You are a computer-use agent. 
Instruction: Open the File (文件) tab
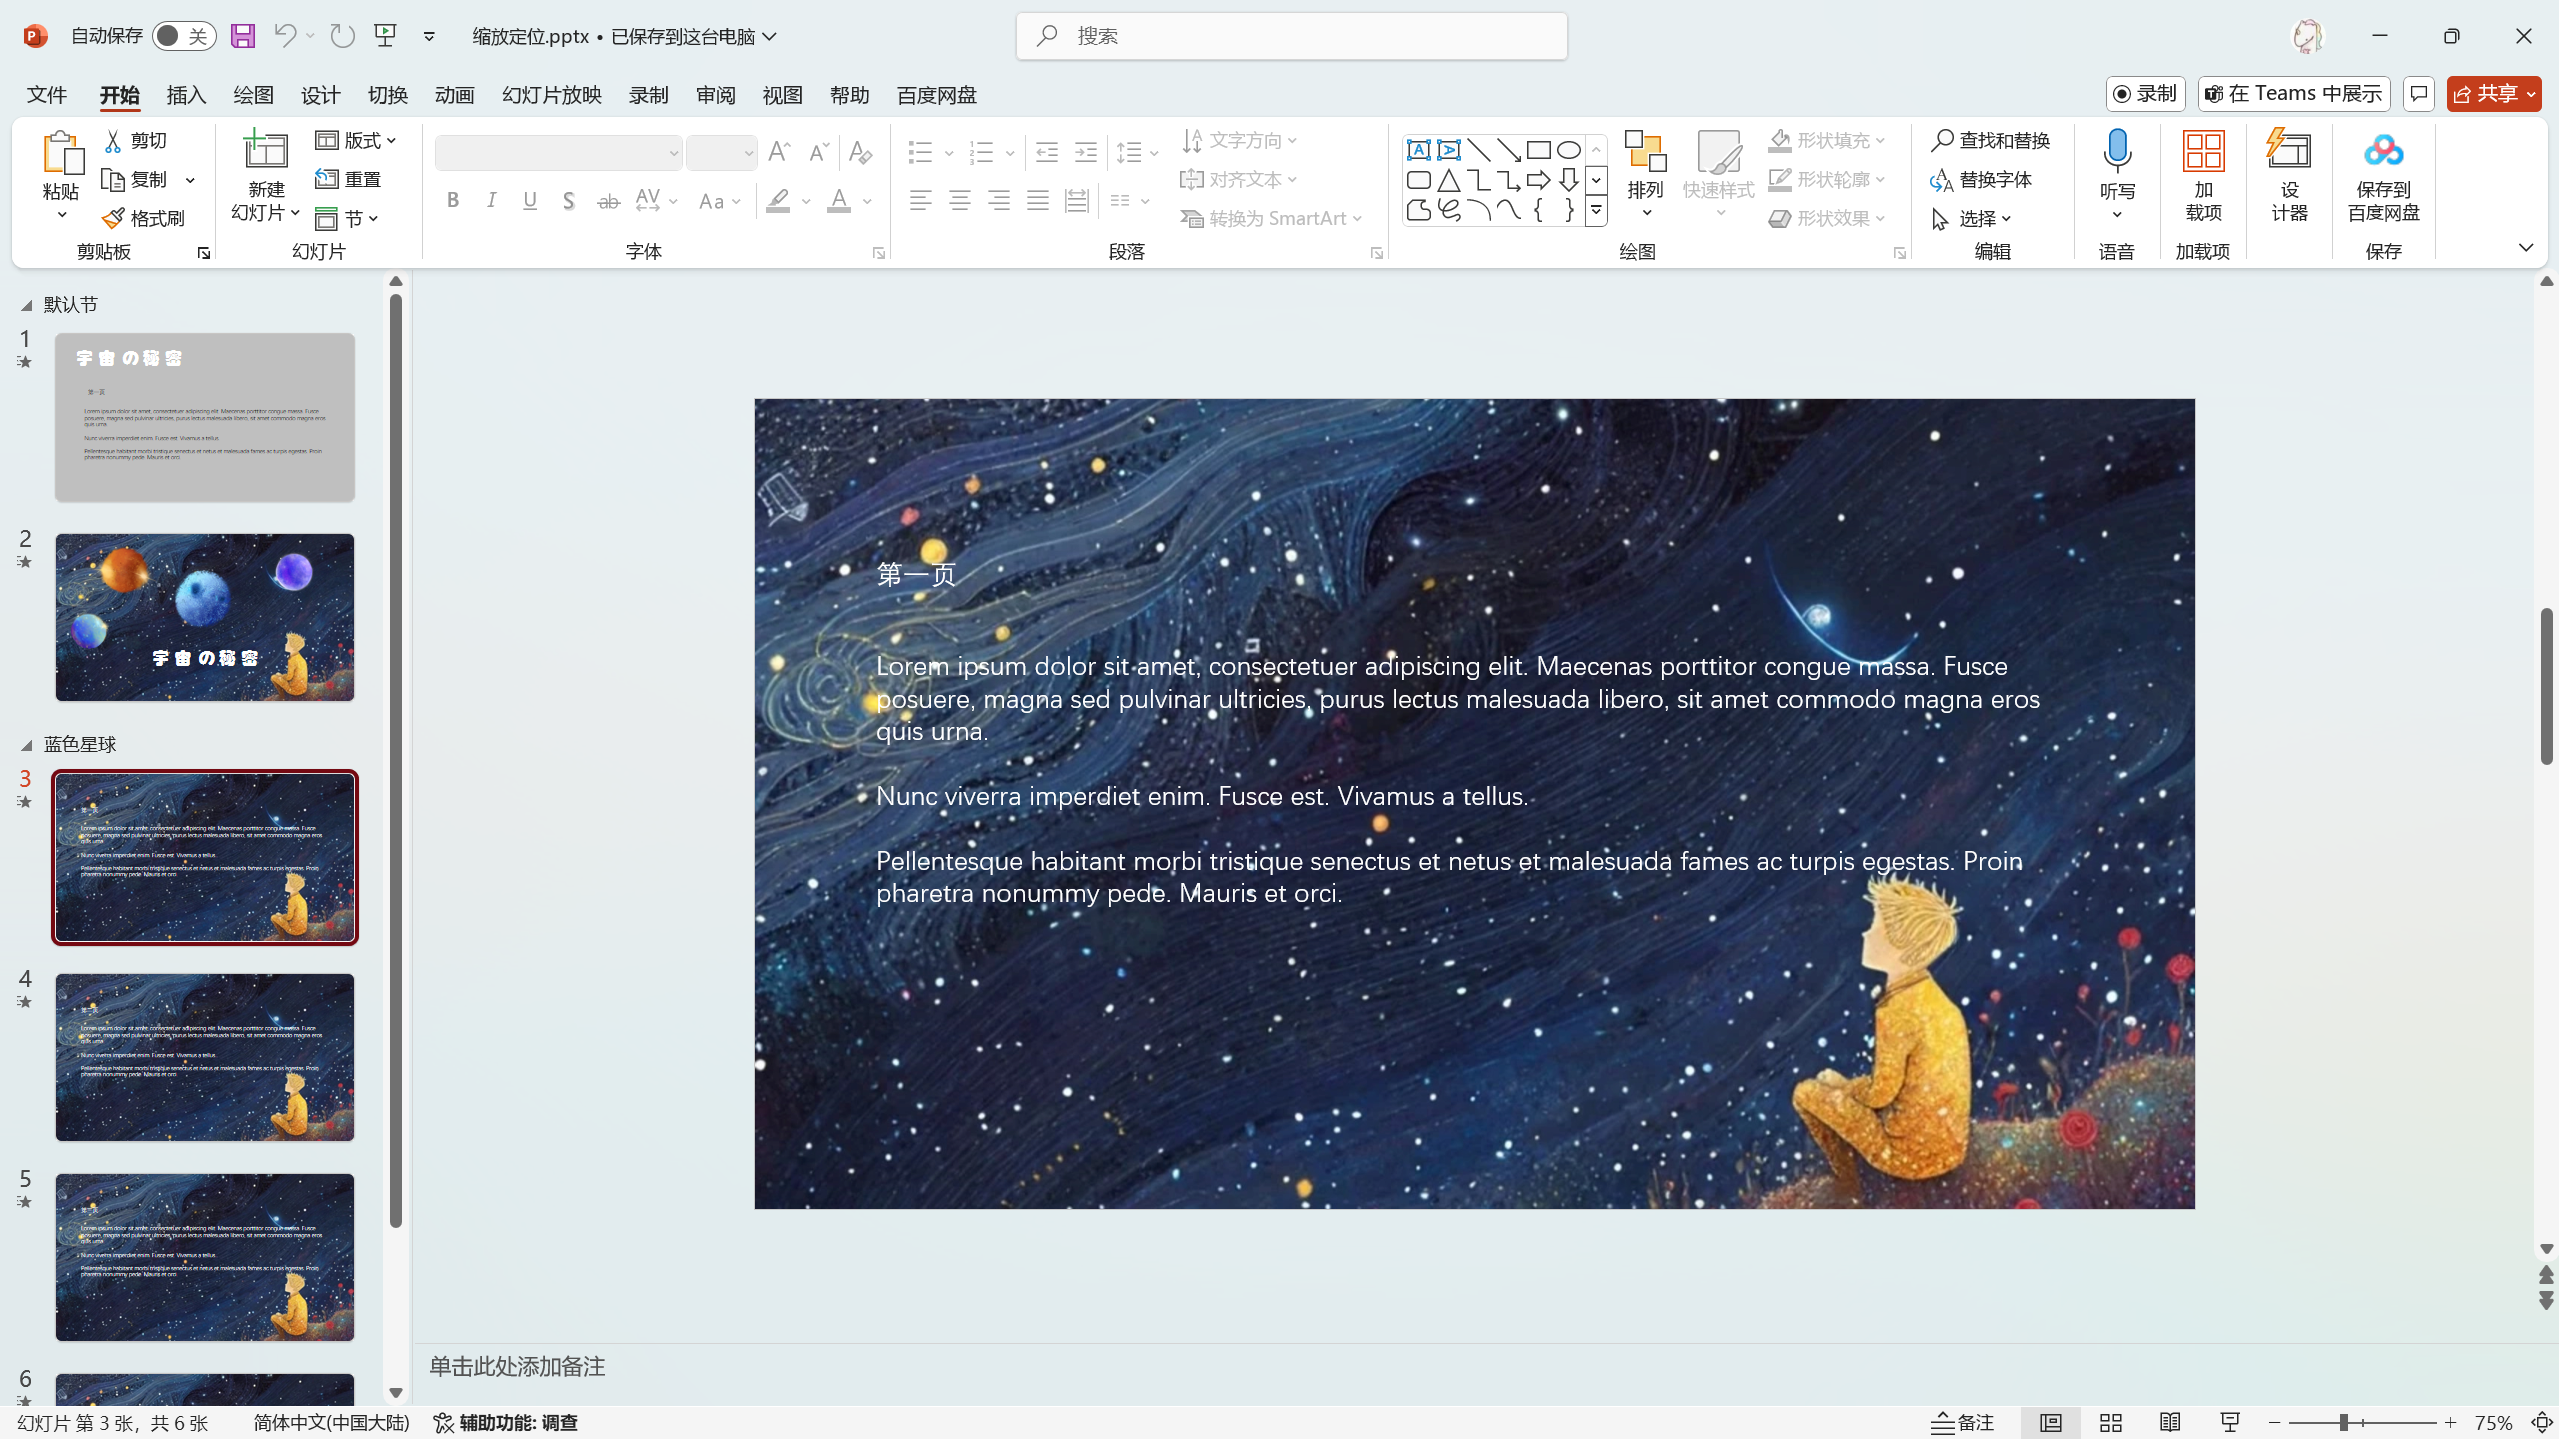click(47, 94)
